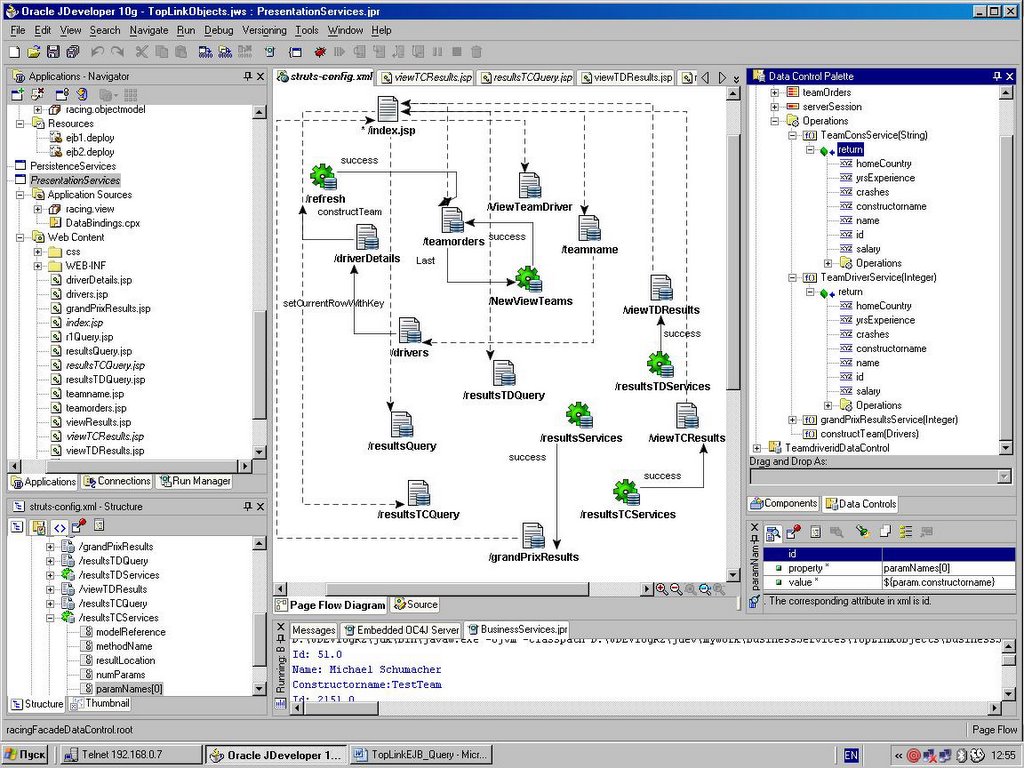Click the flashlight icon in property inspector toolbar
This screenshot has height=768, width=1024.
863,532
